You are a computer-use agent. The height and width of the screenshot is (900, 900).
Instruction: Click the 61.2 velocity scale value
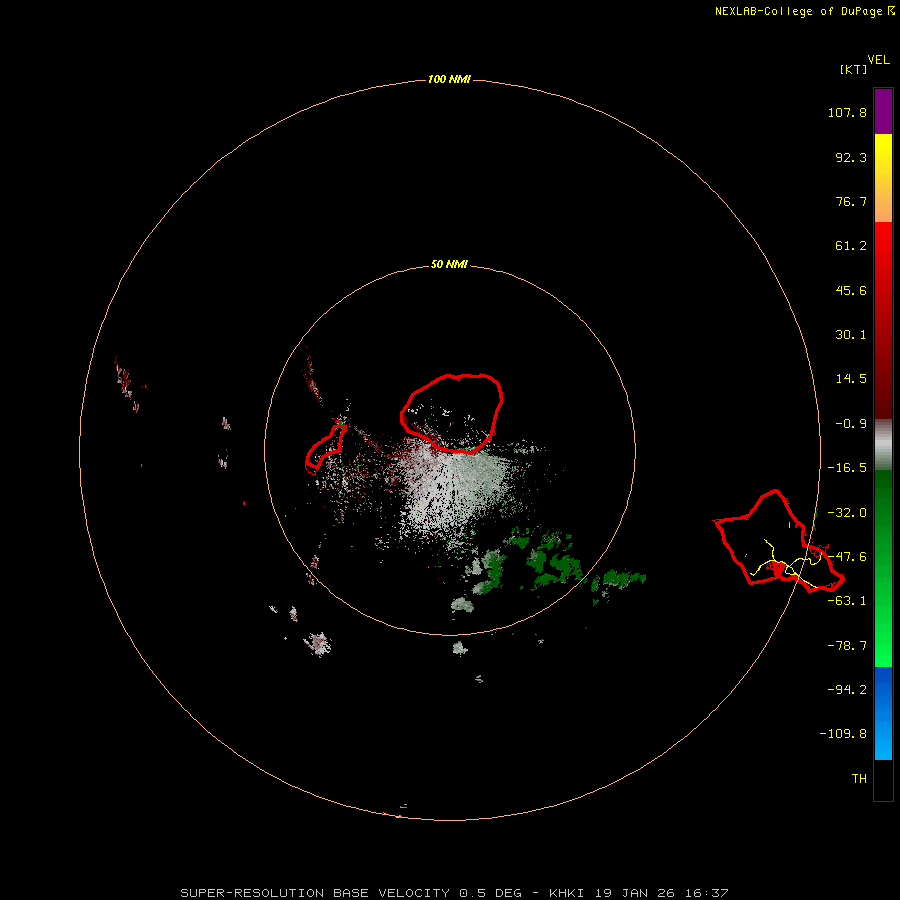click(851, 246)
